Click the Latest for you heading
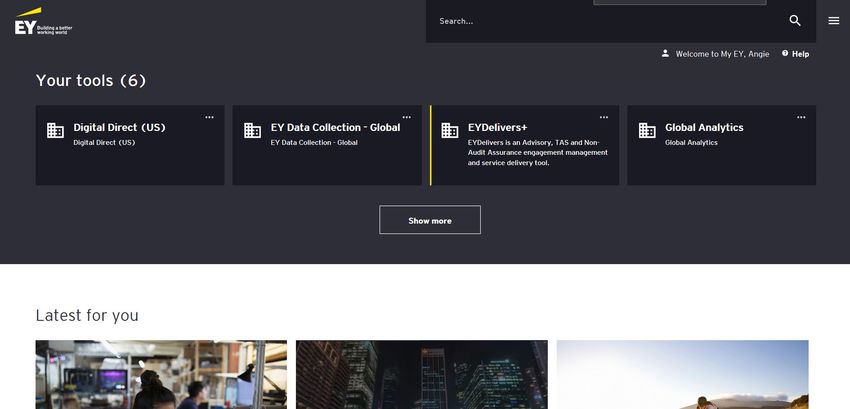The height and width of the screenshot is (409, 850). [87, 315]
